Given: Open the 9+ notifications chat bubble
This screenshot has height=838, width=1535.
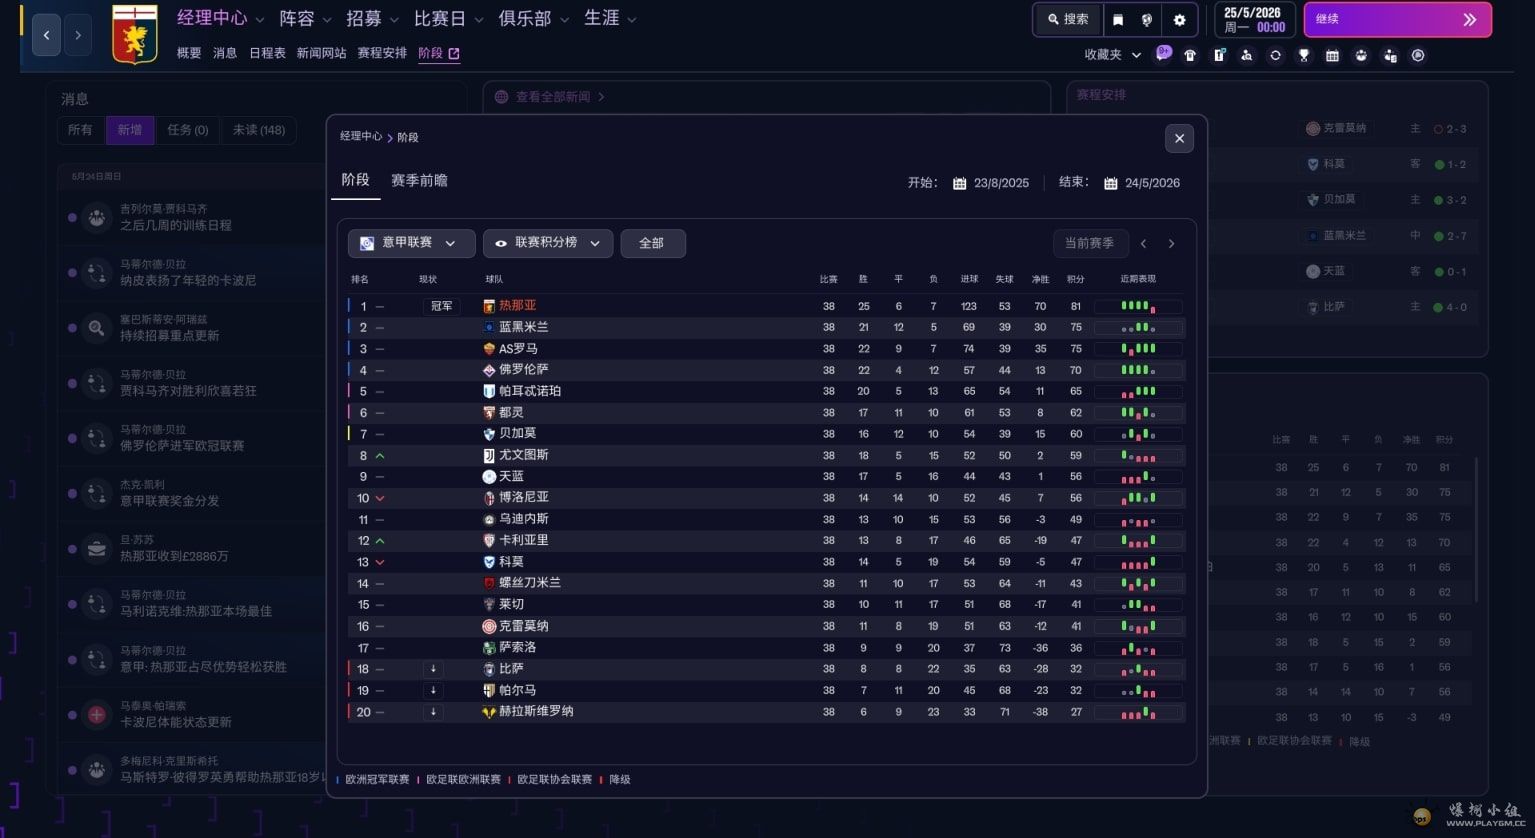Looking at the screenshot, I should pos(1163,54).
